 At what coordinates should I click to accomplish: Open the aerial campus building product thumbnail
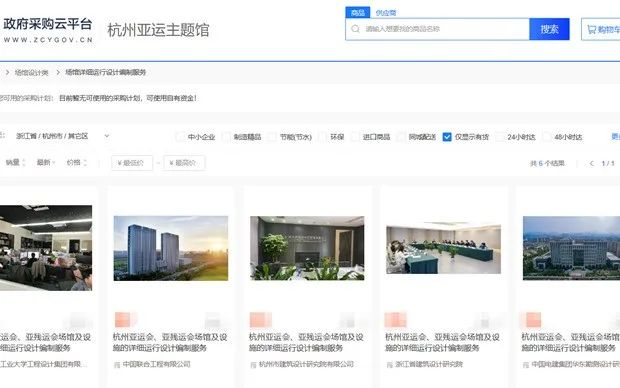[571, 248]
